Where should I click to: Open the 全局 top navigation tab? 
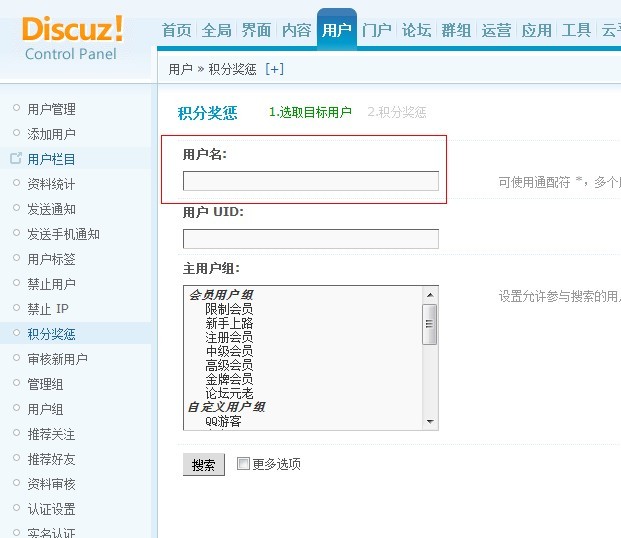(217, 31)
